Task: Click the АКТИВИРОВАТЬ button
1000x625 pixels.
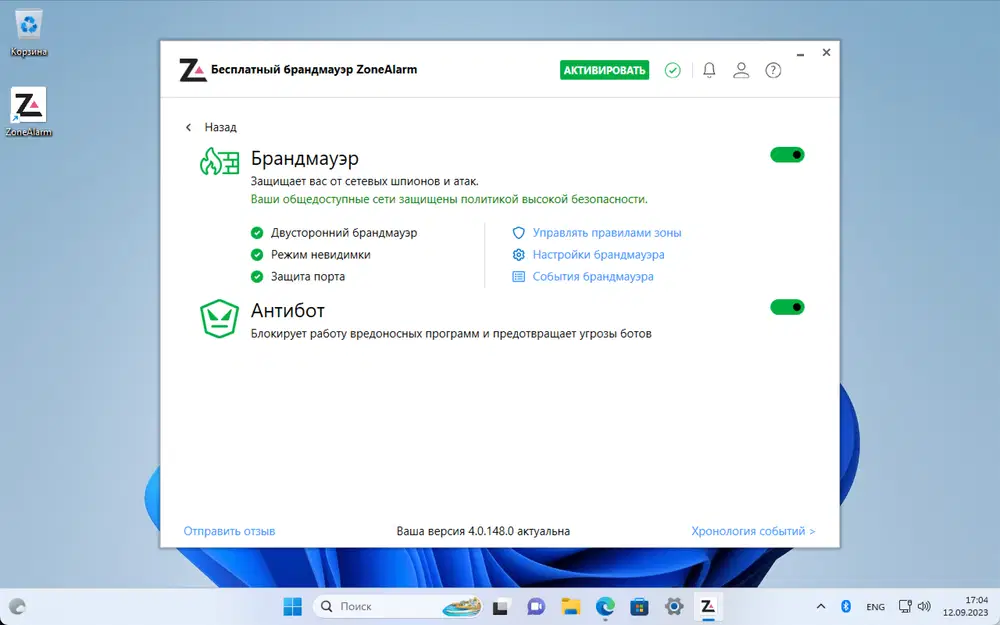Action: coord(605,70)
